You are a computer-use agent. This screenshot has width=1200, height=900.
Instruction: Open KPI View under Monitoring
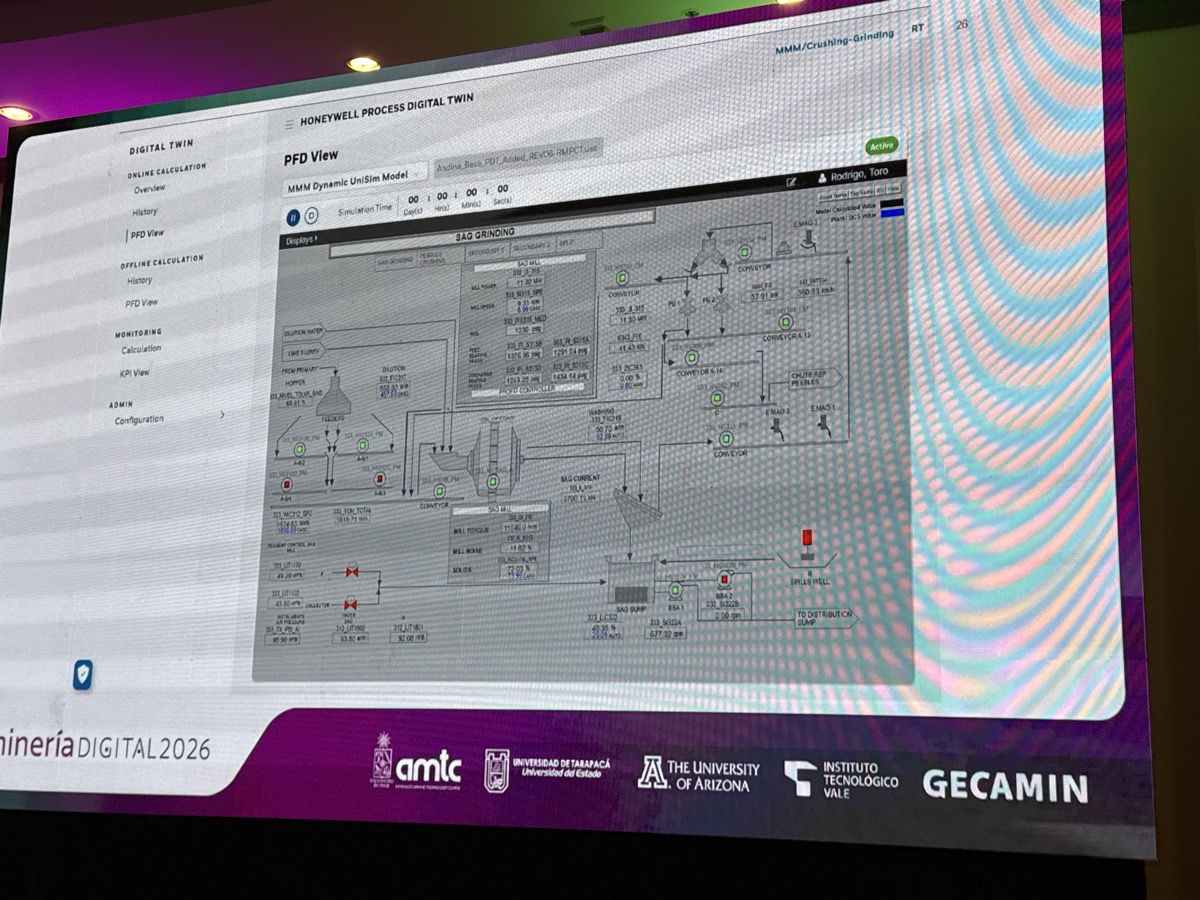click(x=134, y=373)
